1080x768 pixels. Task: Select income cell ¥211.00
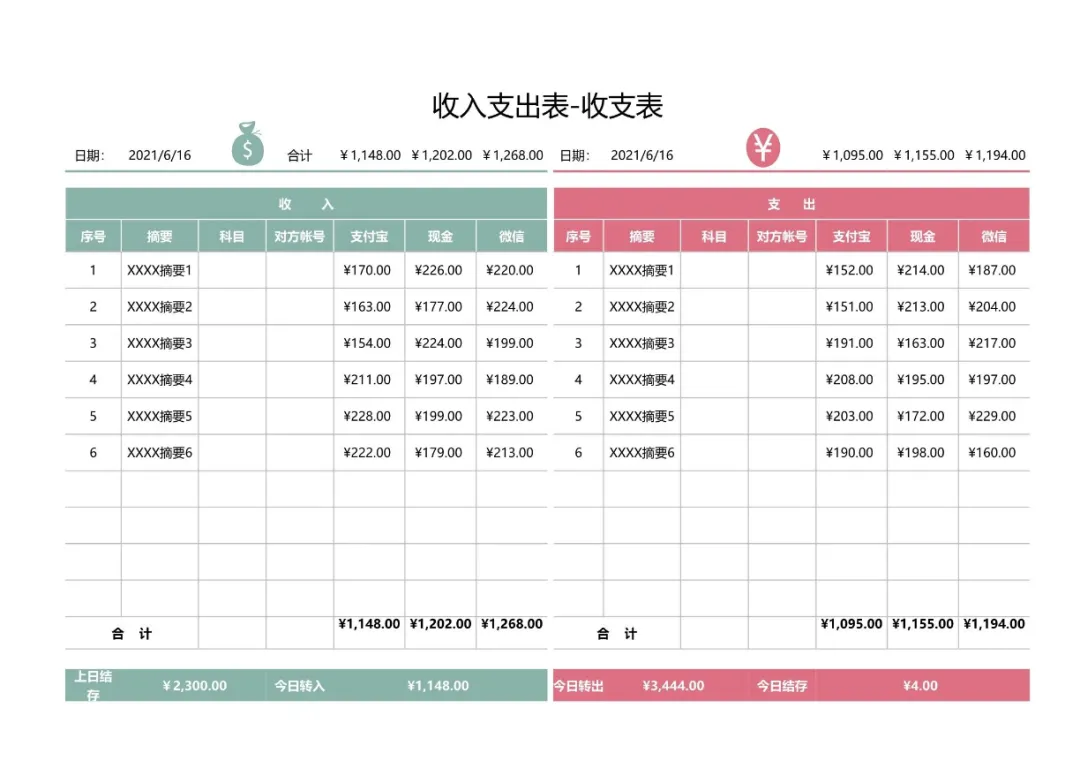[x=367, y=380]
